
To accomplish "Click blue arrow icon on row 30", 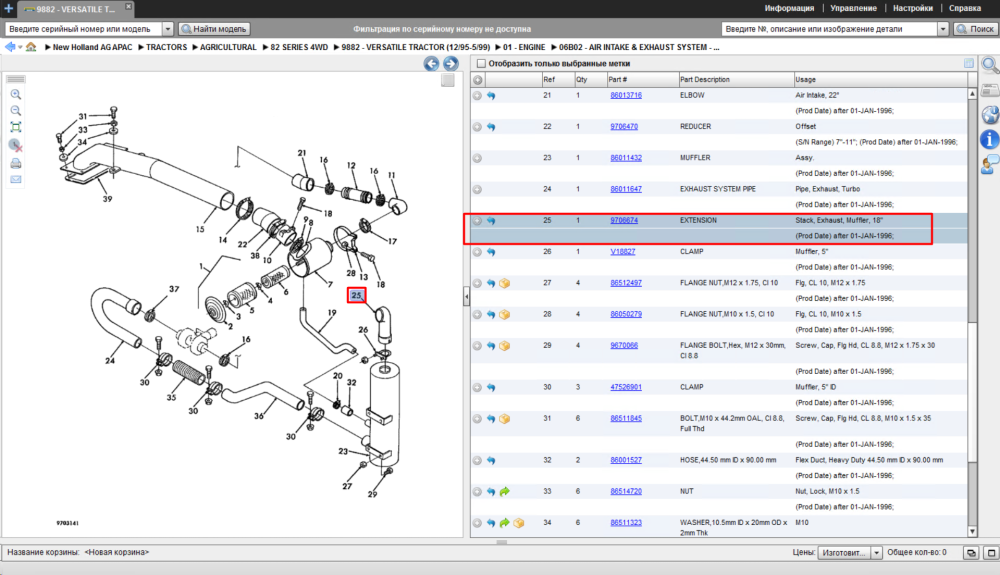I will coord(491,388).
